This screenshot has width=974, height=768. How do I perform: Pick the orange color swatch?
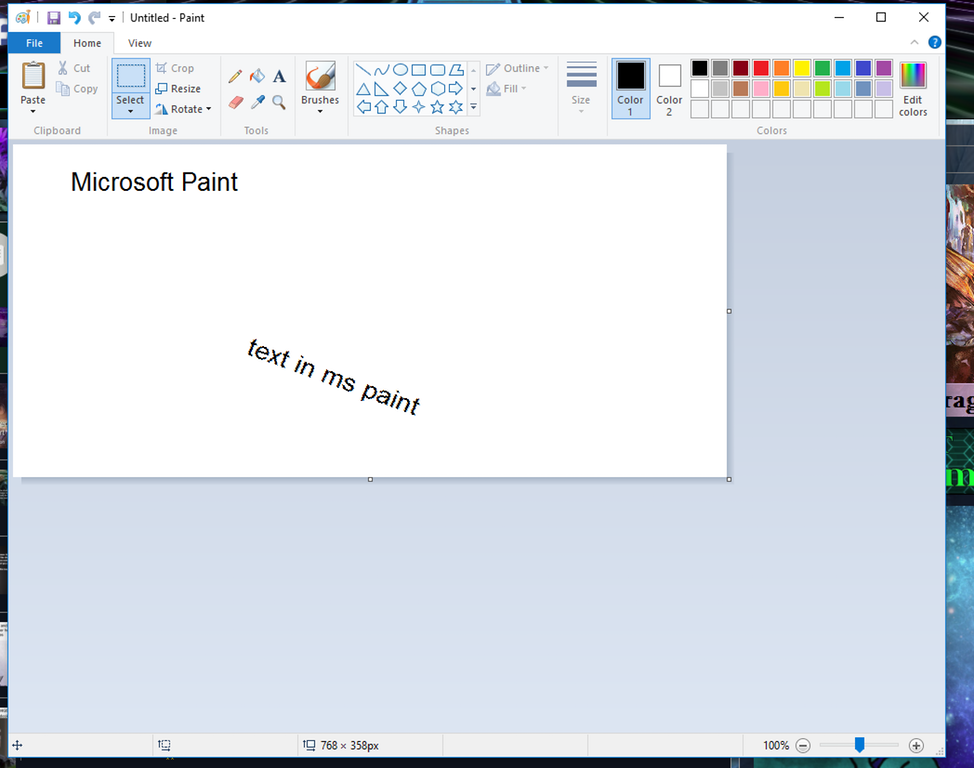pos(781,68)
